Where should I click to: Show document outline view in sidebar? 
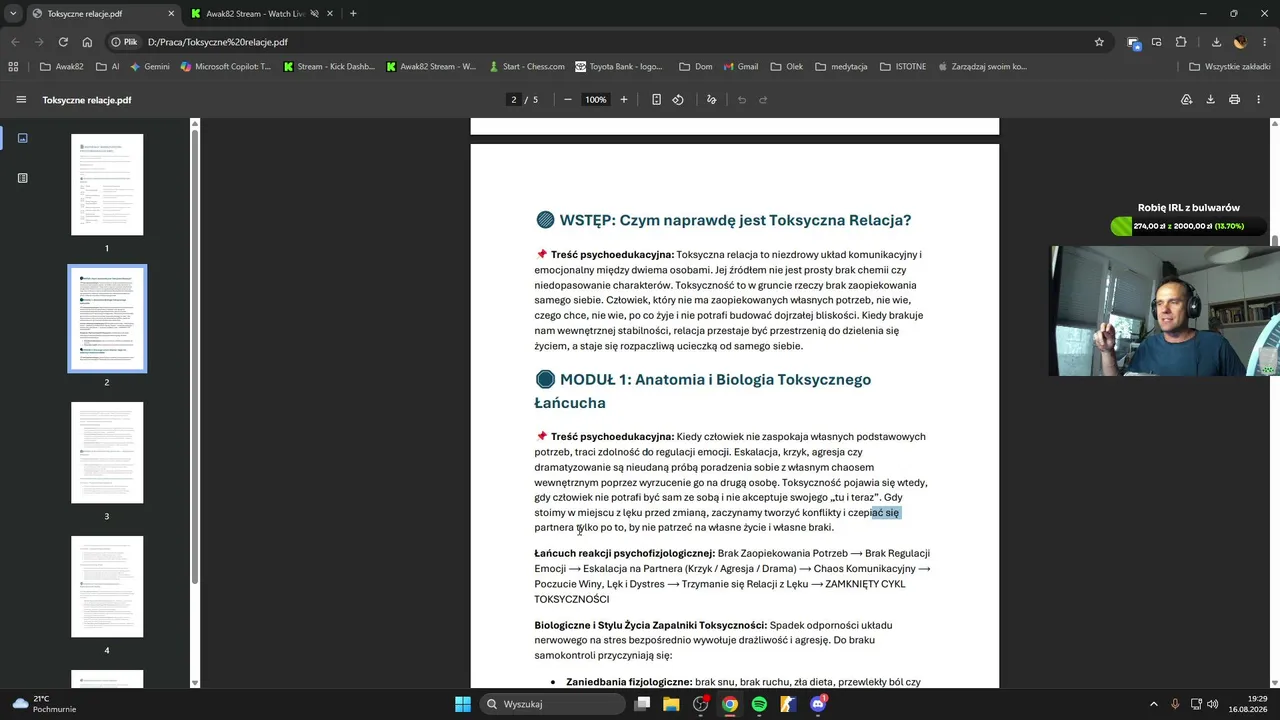click(23, 178)
